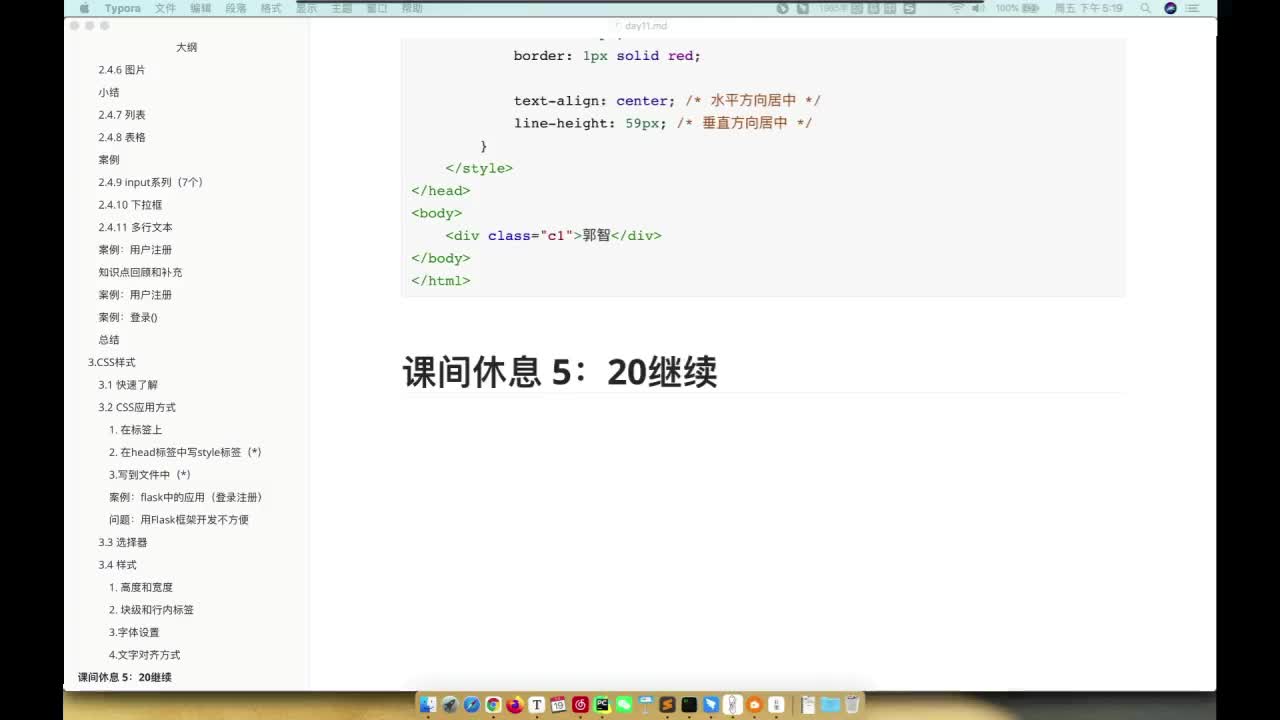The image size is (1280, 720).
Task: Go to outline item 问题：用Flask框架开发不方便
Action: [179, 520]
